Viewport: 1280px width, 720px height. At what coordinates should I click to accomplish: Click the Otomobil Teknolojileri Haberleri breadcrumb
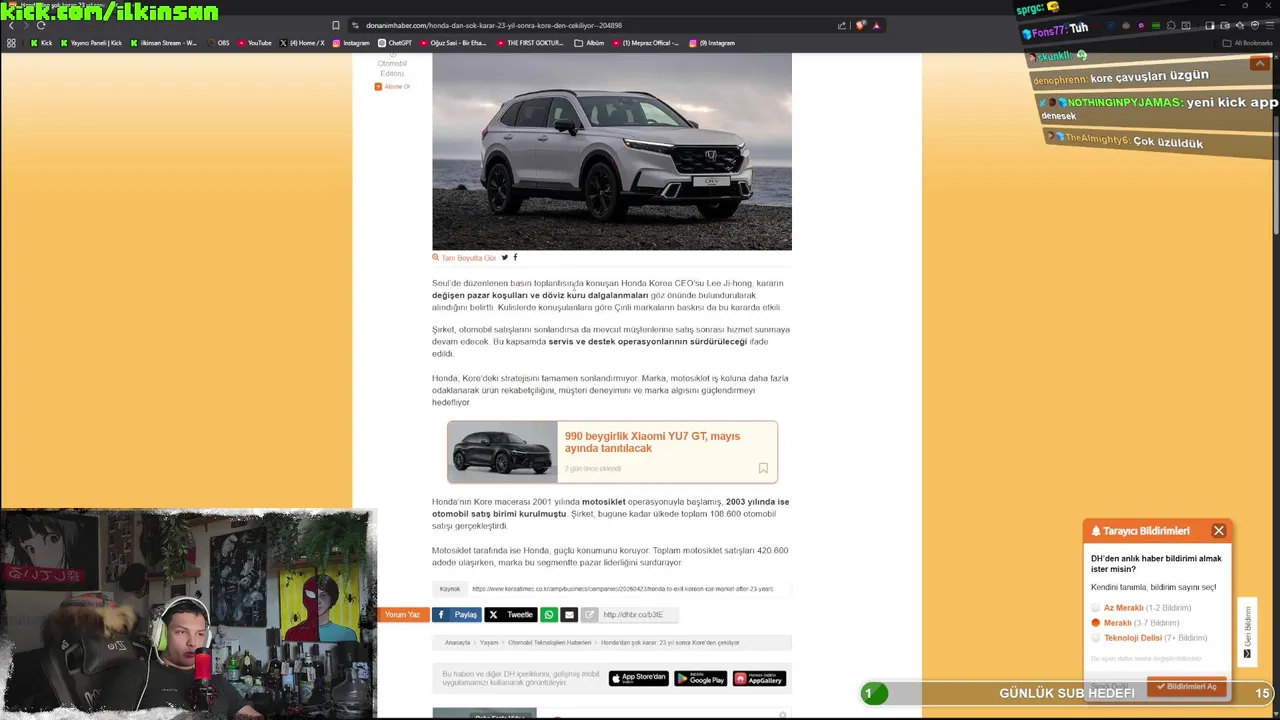click(550, 643)
